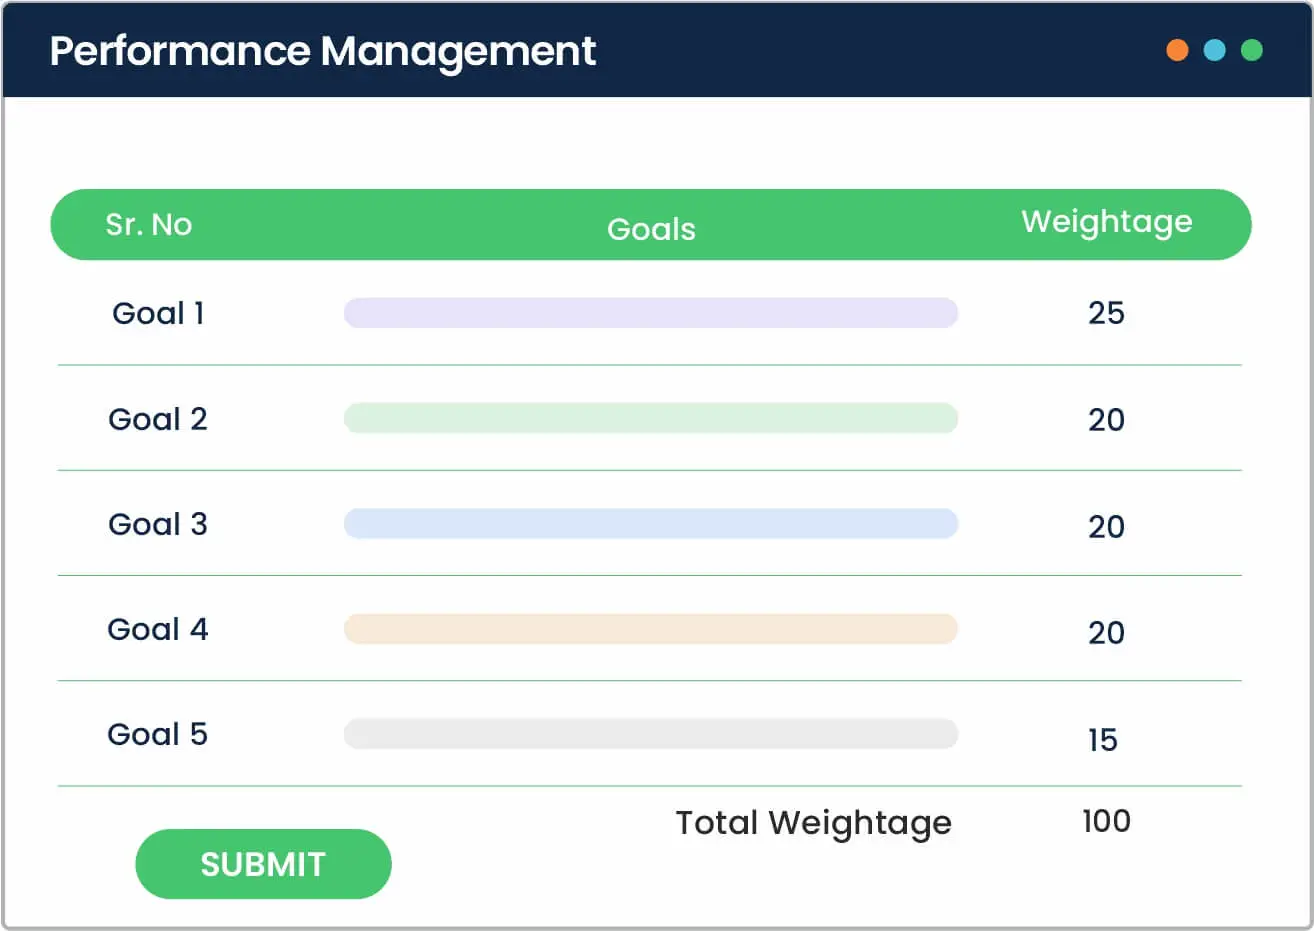This screenshot has height=931, width=1314.
Task: Click the Weightage column header
Action: [x=1106, y=222]
